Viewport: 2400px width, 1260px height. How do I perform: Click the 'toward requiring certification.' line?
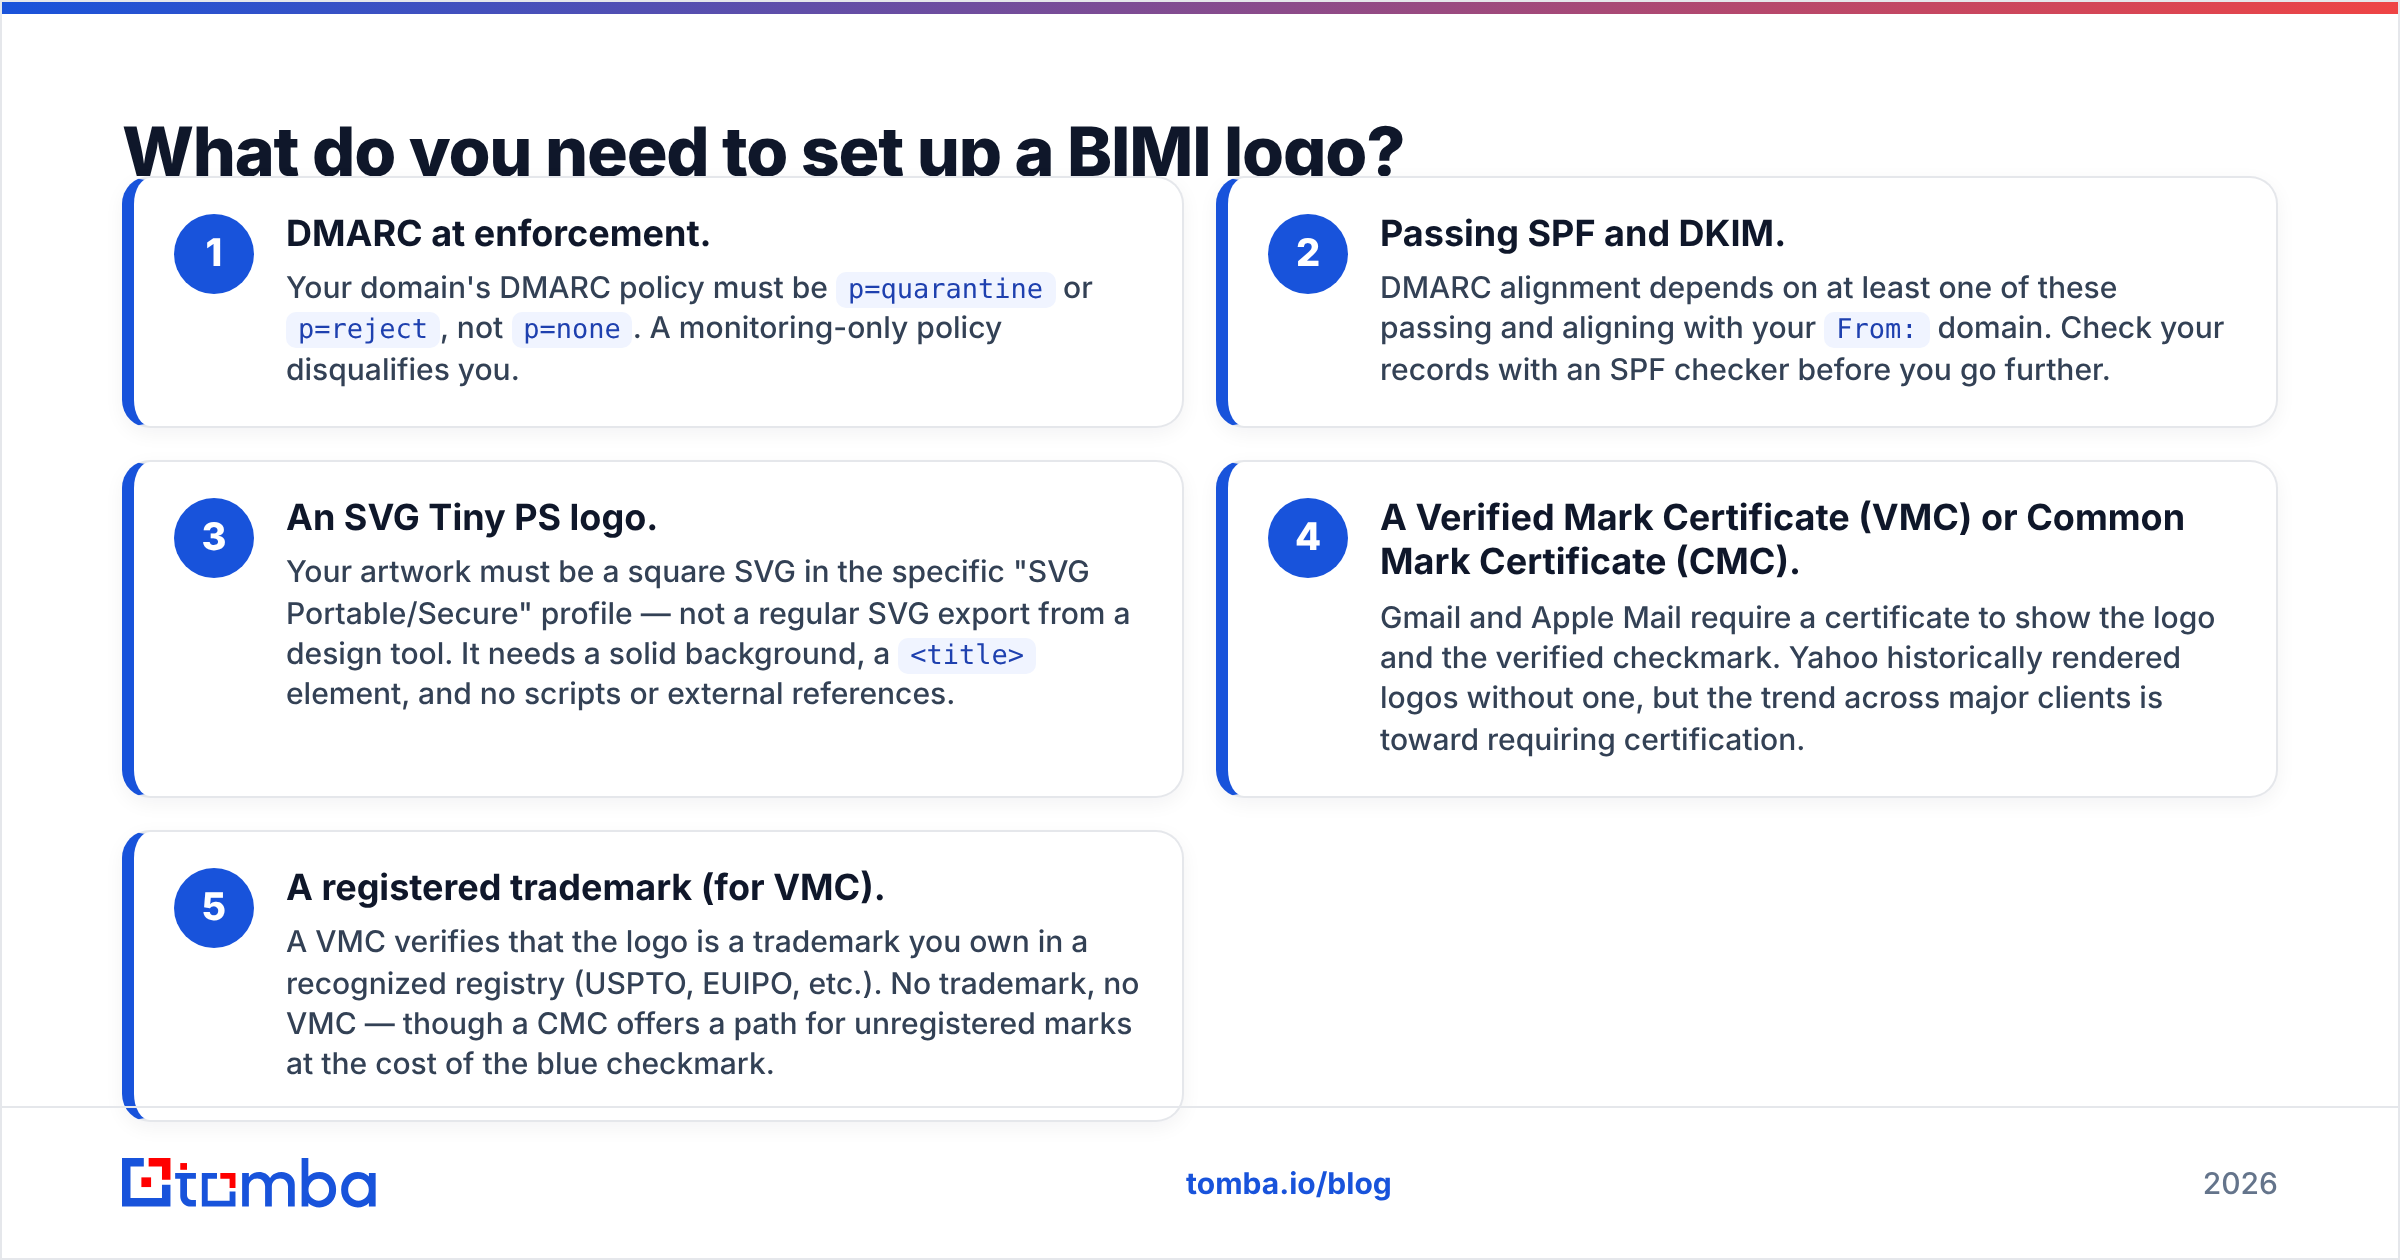[1592, 740]
